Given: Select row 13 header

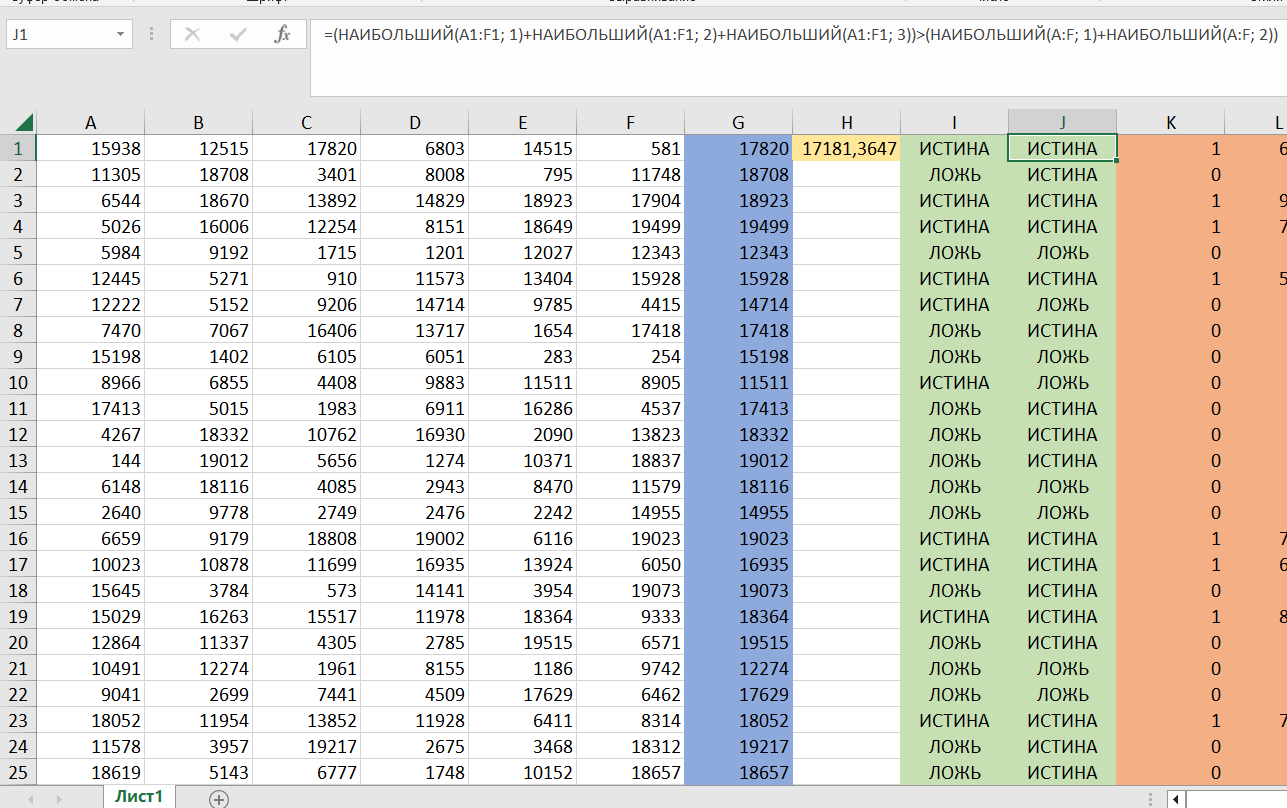Looking at the screenshot, I should tap(18, 461).
